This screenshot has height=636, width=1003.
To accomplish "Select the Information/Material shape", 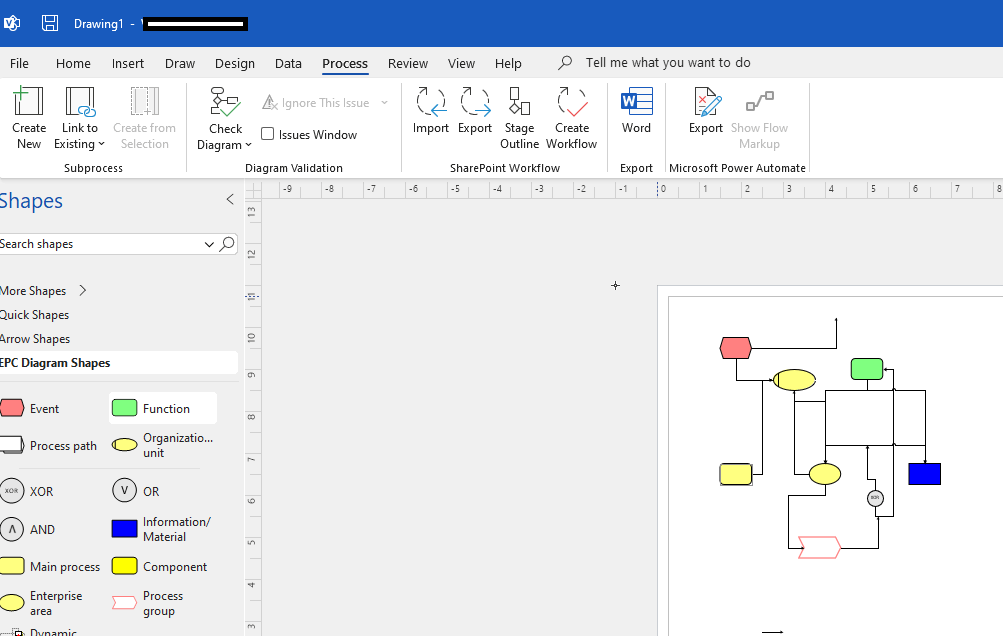I will (162, 529).
